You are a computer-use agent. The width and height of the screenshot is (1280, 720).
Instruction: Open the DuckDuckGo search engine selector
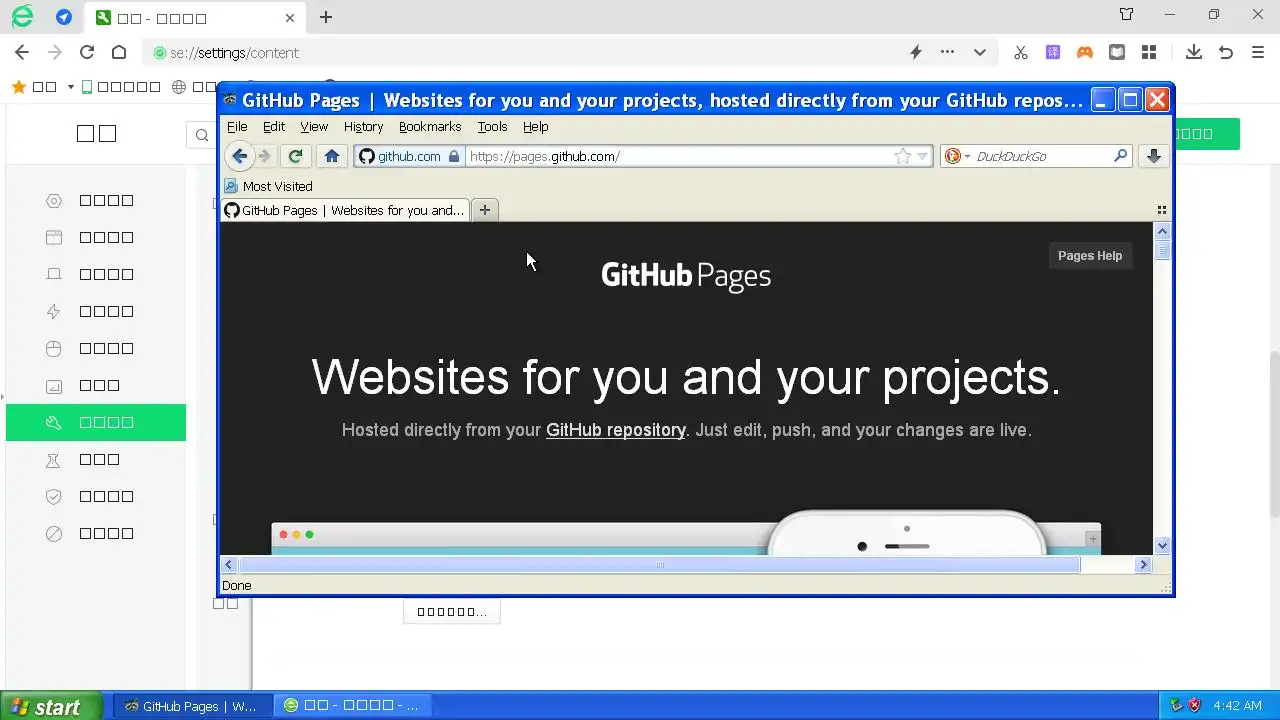tap(958, 156)
